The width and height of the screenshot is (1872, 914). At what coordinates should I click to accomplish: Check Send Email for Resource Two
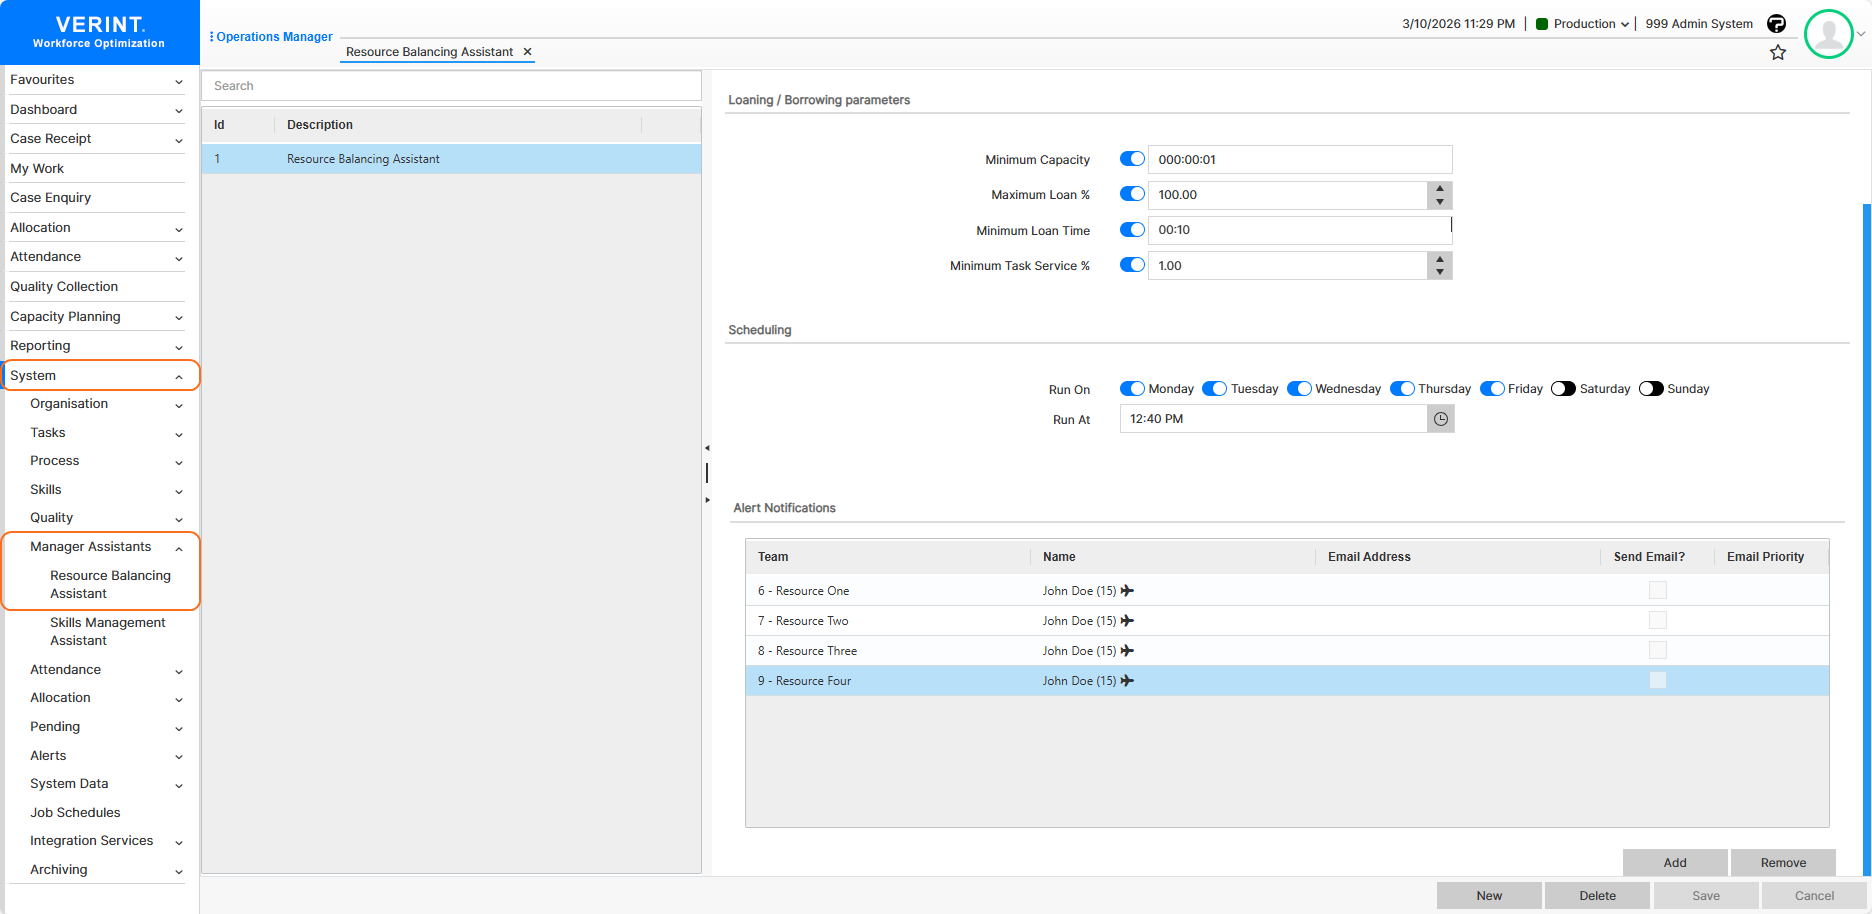tap(1657, 621)
